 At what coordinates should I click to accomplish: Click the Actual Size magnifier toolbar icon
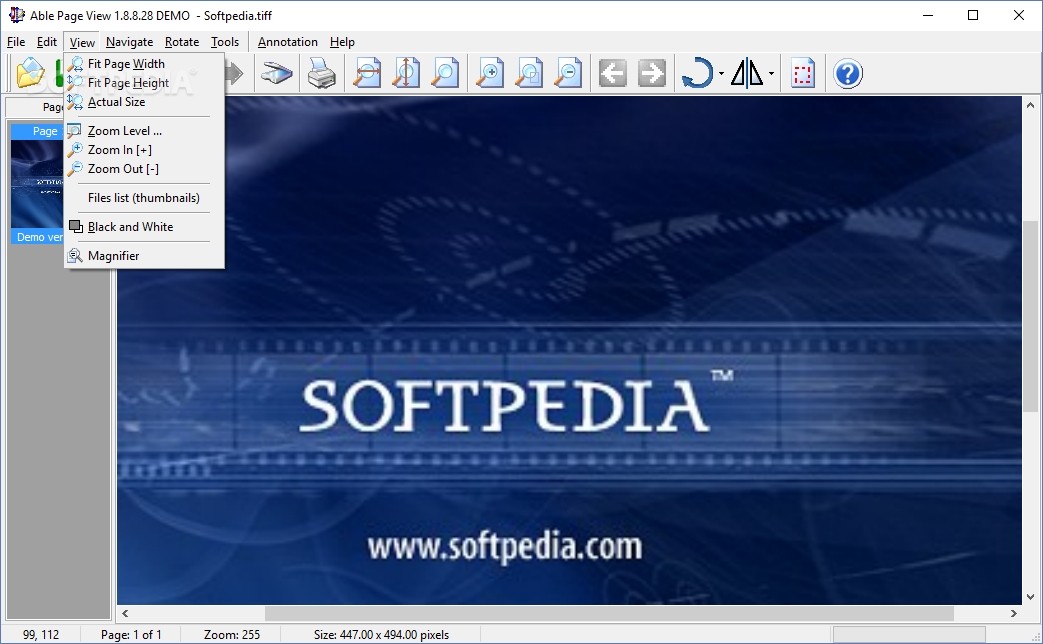[x=445, y=73]
